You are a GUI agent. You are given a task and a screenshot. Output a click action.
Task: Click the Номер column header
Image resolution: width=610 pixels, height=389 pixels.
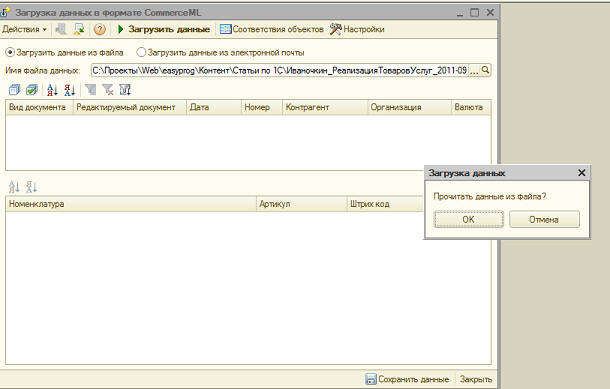(262, 107)
